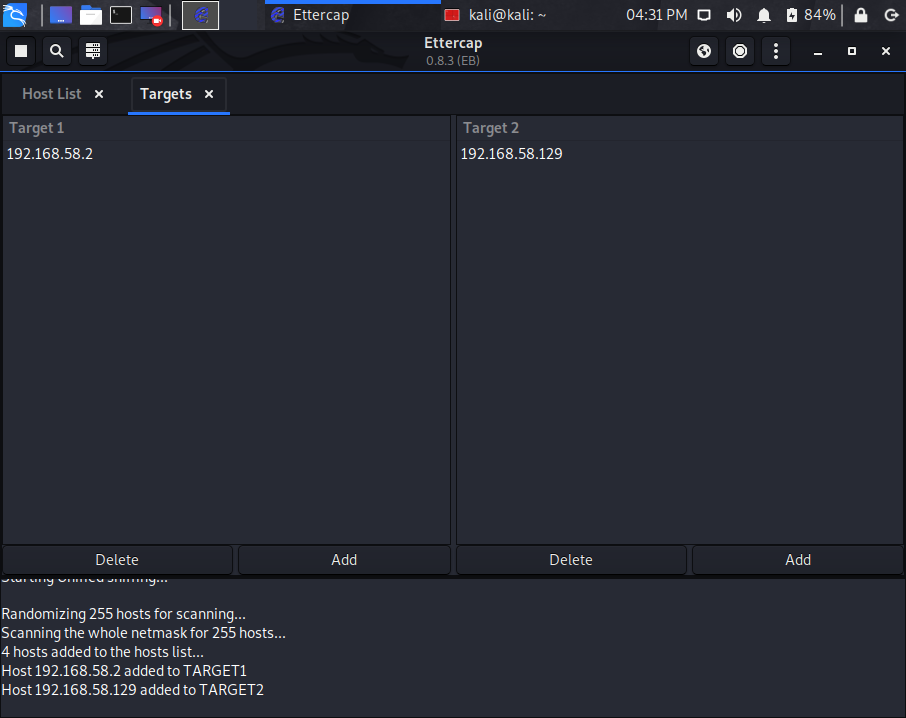Click the screen recorder panel icon
The height and width of the screenshot is (718, 906).
pos(151,15)
